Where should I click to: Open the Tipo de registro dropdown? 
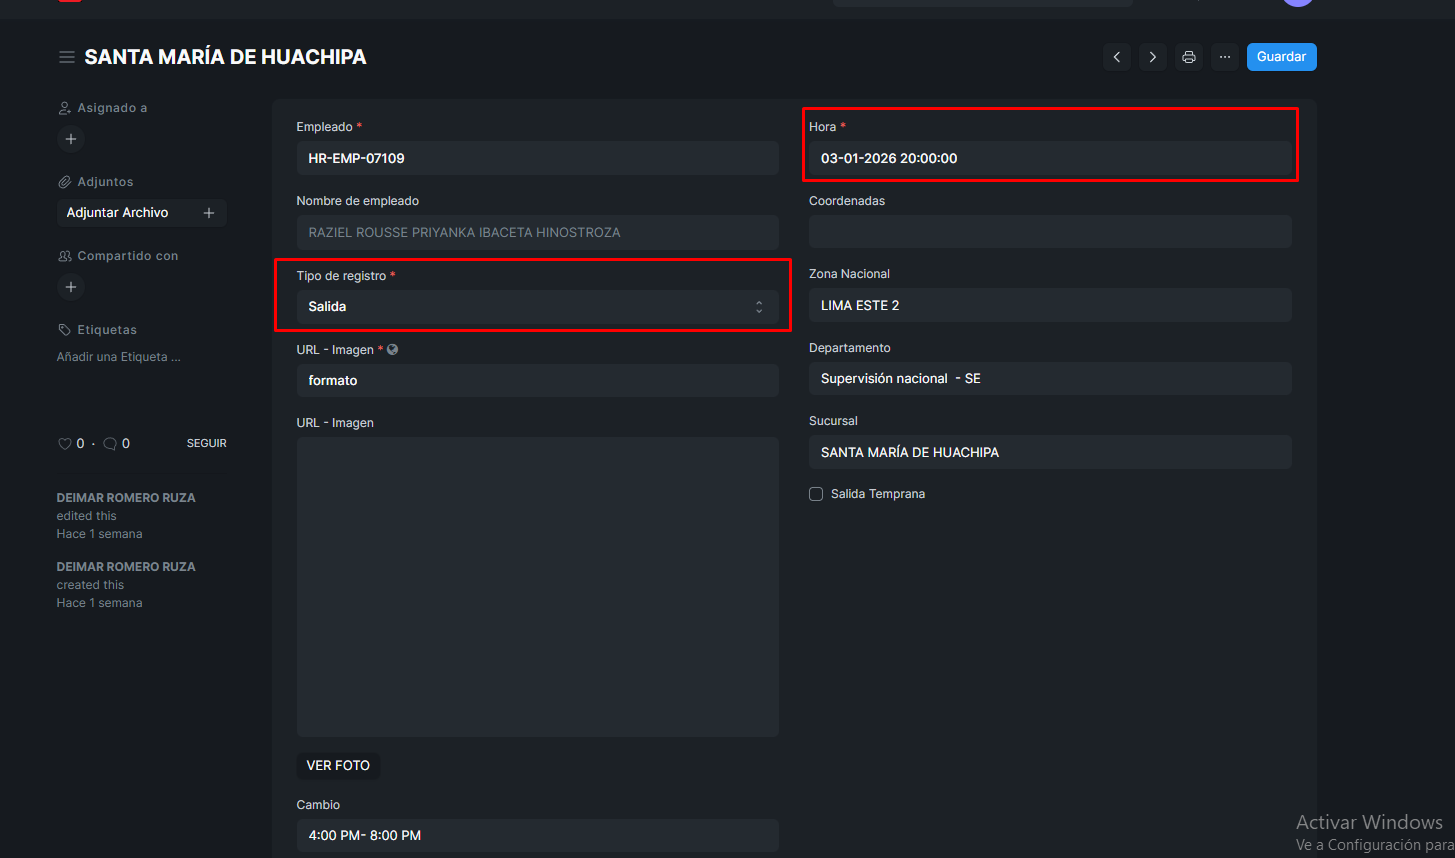(537, 307)
